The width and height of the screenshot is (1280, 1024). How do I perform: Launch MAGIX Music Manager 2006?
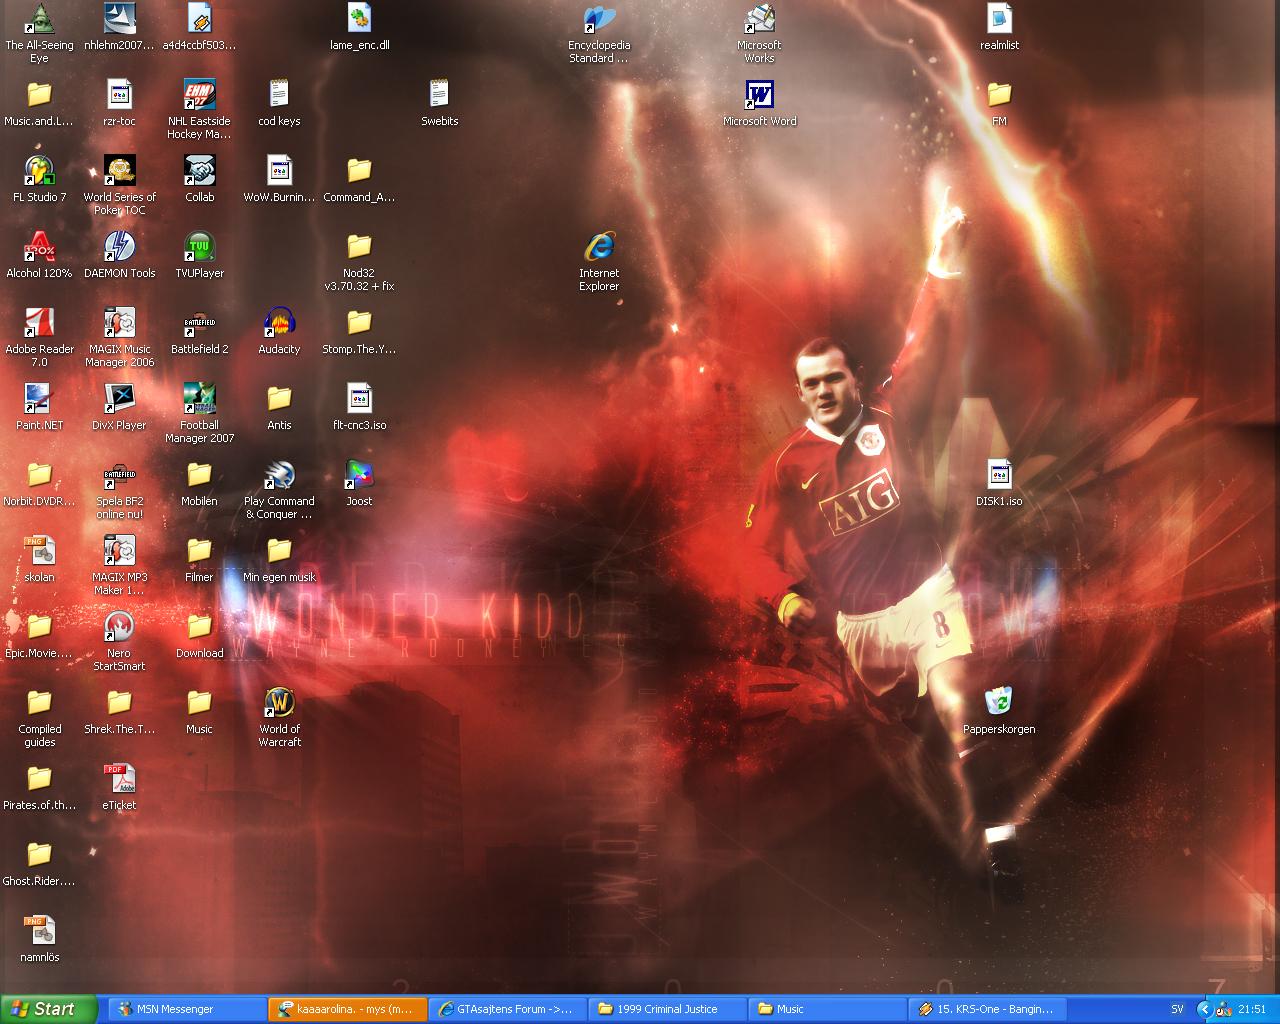click(119, 324)
